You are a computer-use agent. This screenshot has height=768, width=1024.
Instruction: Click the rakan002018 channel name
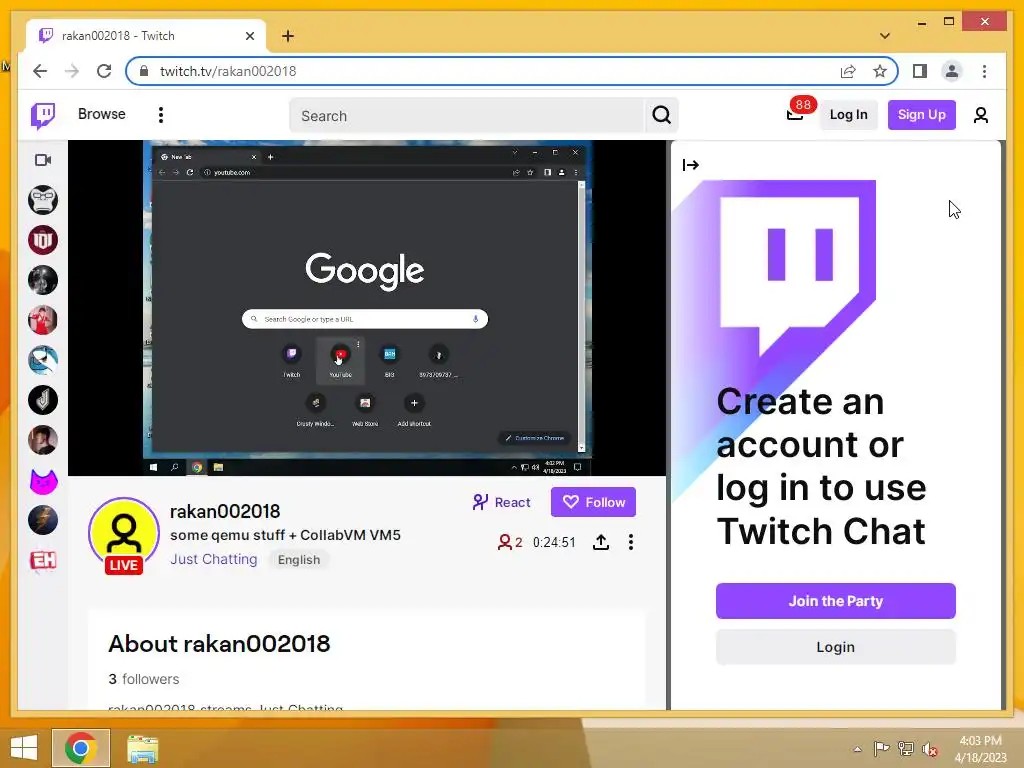[x=225, y=511]
